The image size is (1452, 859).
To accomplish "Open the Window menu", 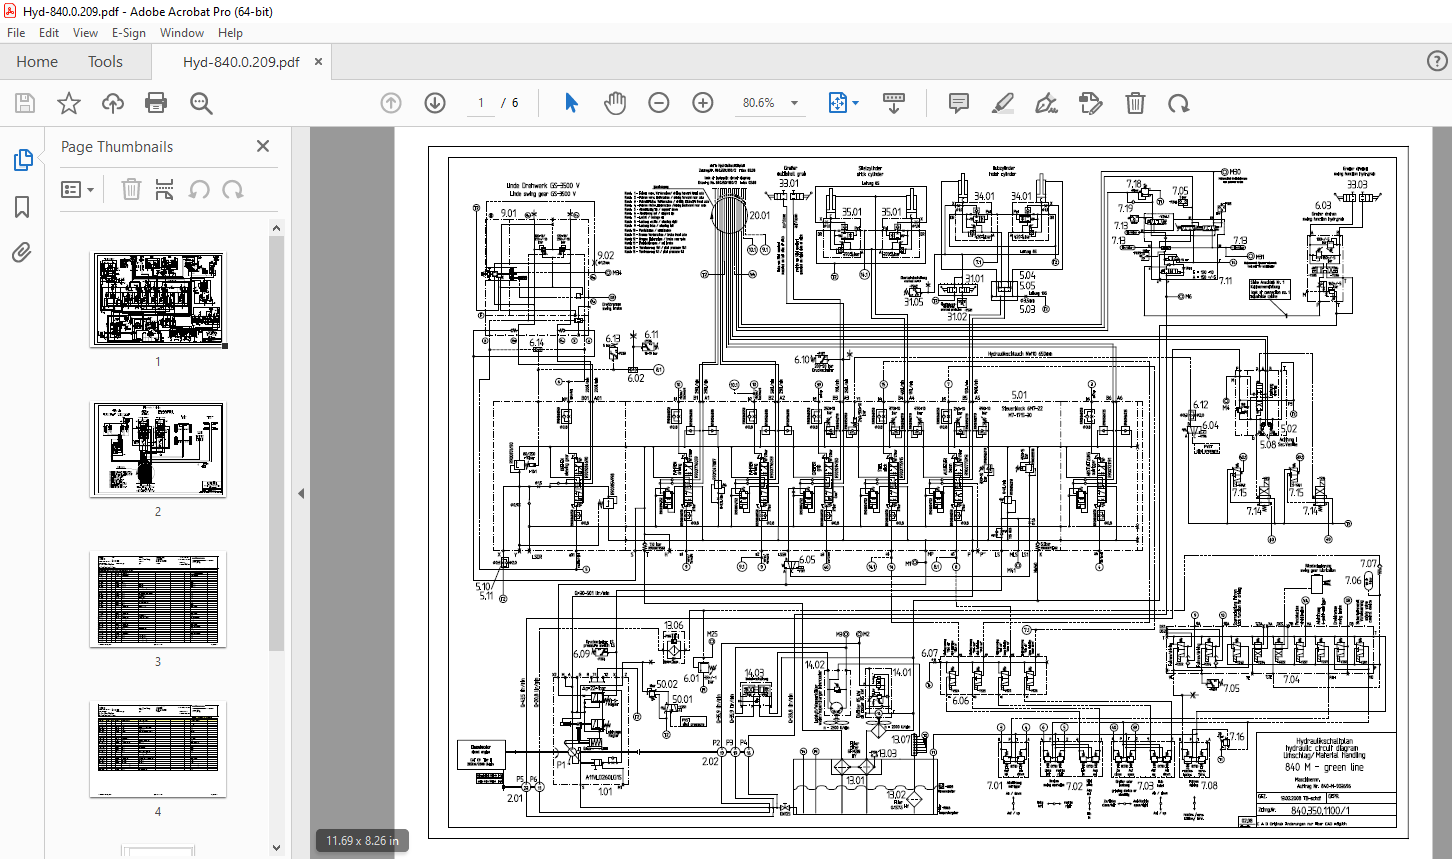I will click(182, 33).
